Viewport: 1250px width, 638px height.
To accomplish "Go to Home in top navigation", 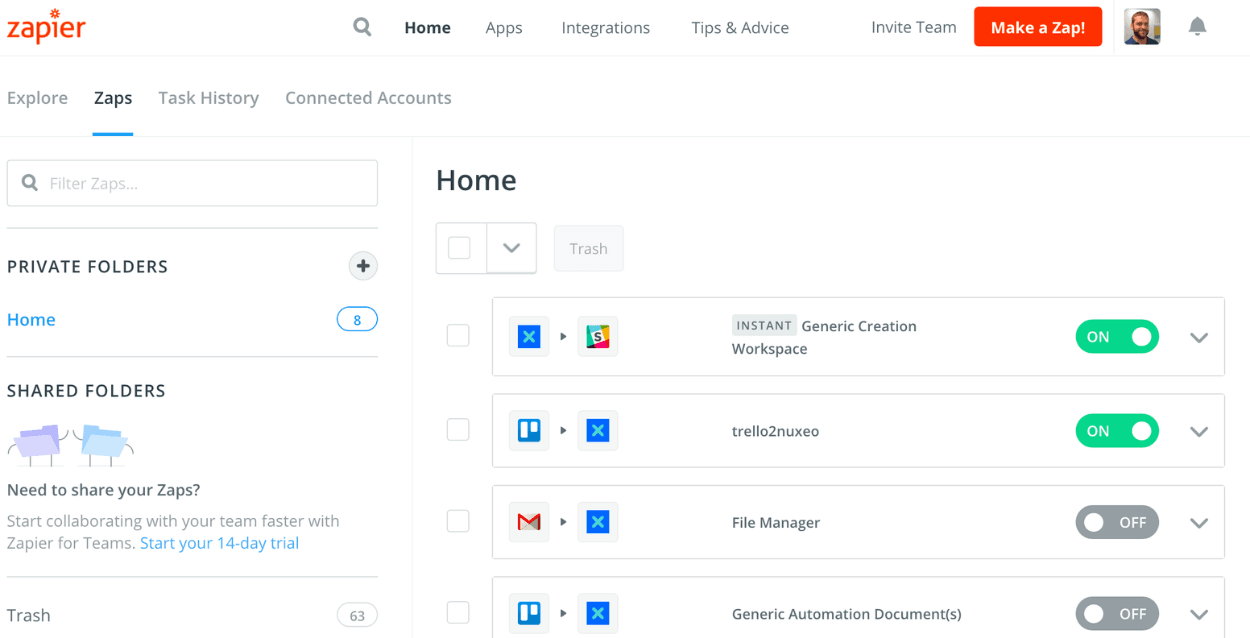I will (427, 28).
